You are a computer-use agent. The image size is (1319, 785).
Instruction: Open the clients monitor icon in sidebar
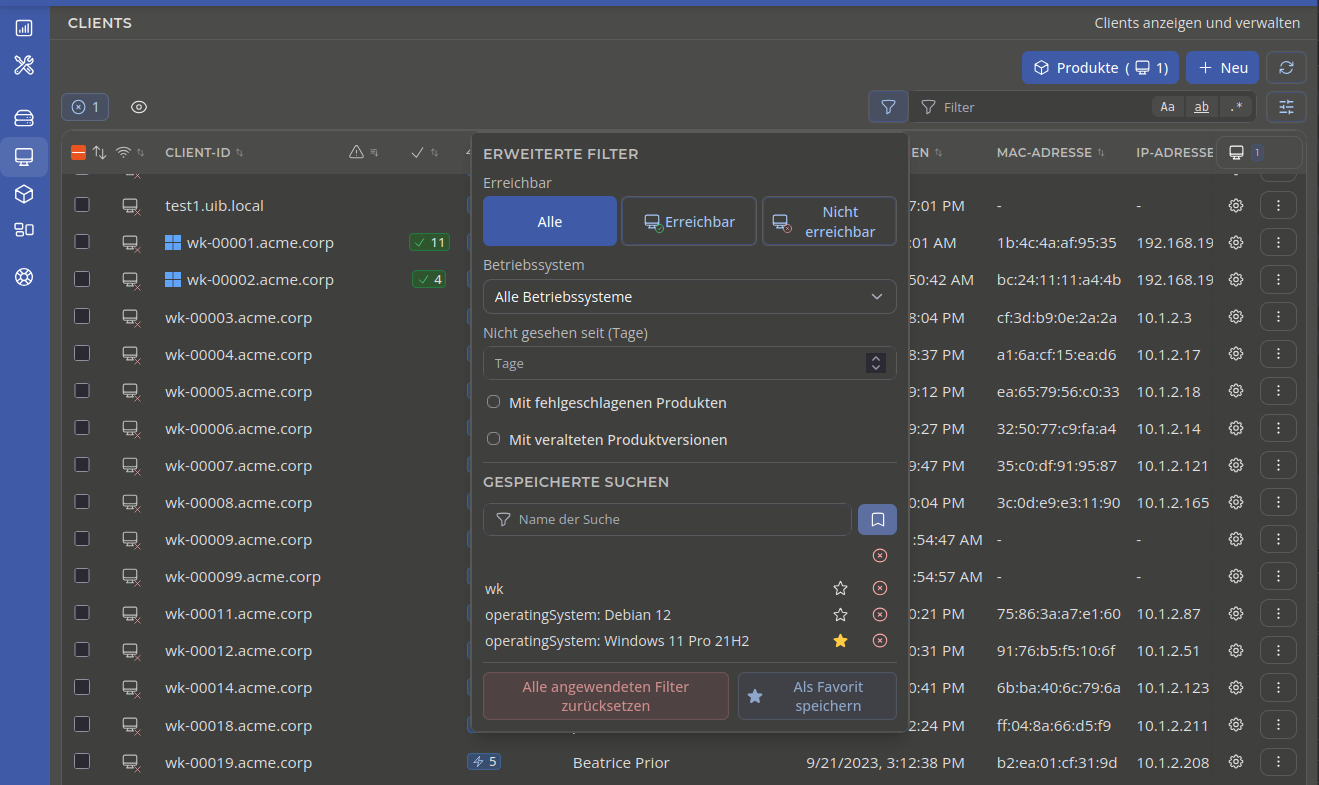tap(24, 157)
